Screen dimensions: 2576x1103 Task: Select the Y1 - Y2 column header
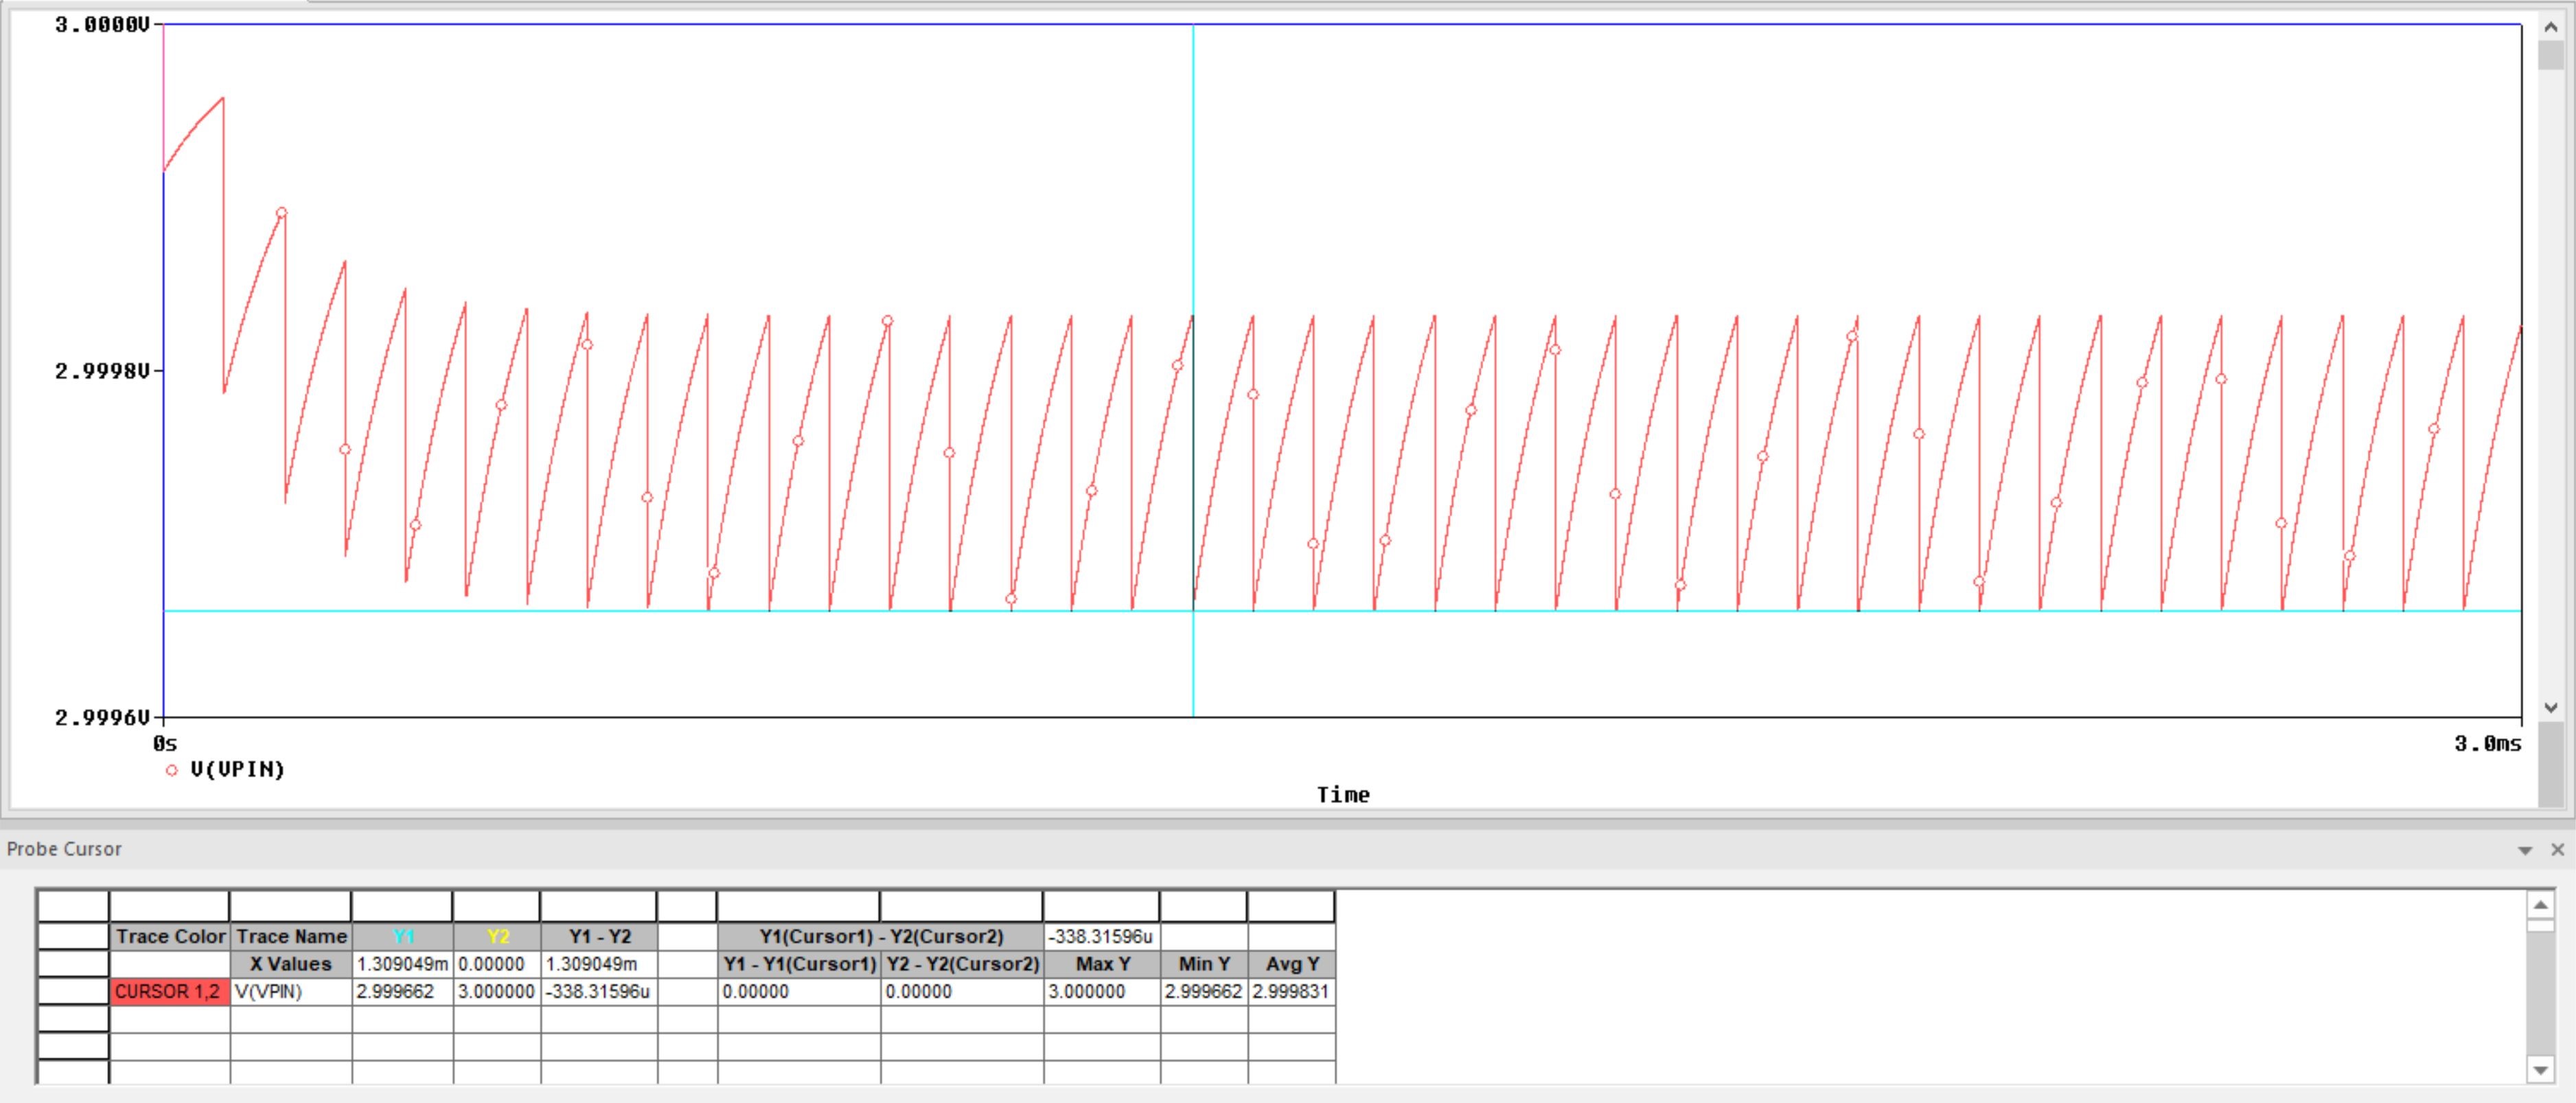coord(599,937)
